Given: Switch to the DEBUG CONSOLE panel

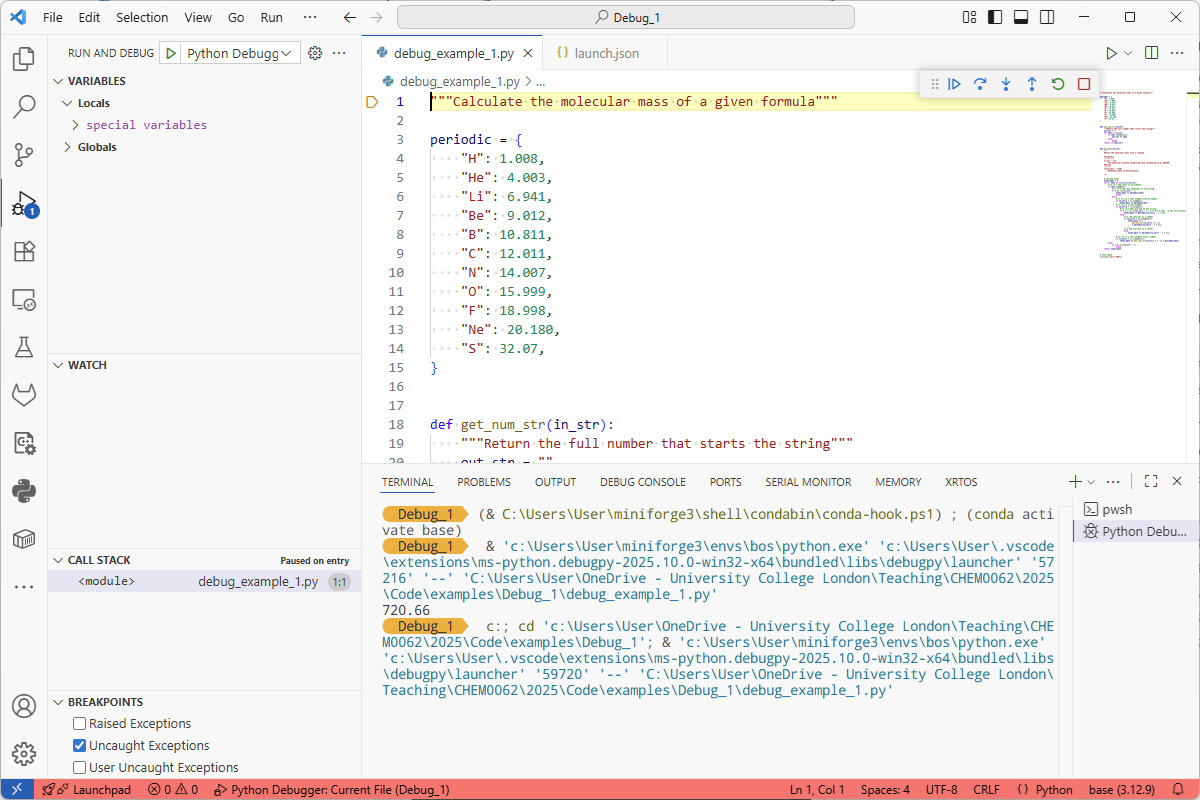Looking at the screenshot, I should pyautogui.click(x=643, y=482).
